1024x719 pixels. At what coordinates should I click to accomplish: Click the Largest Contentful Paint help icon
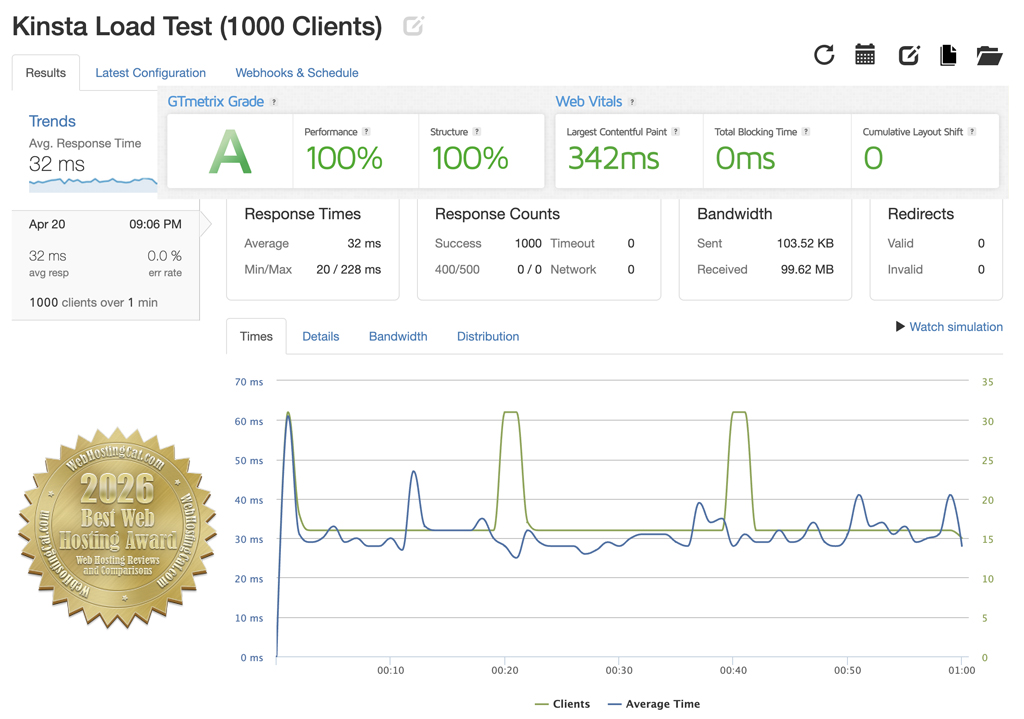(676, 131)
